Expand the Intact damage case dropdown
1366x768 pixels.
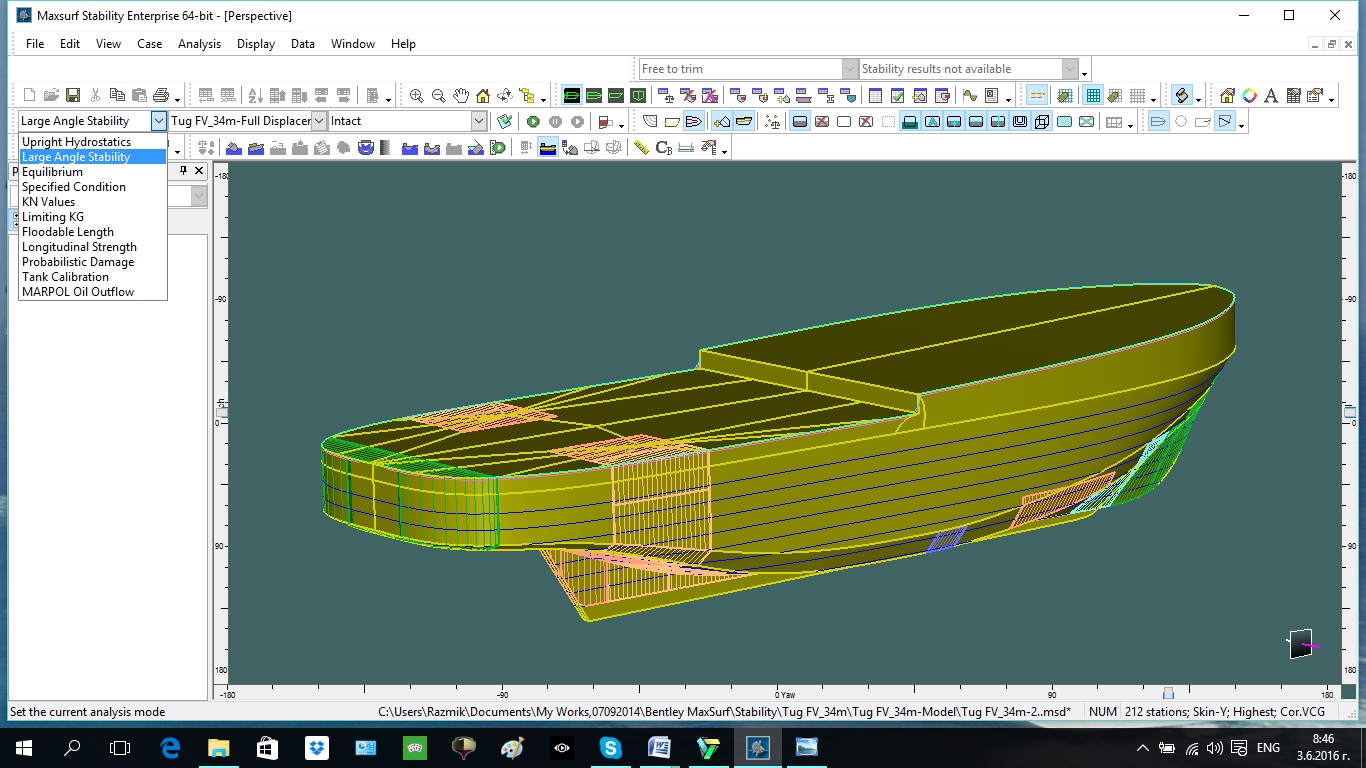[478, 121]
